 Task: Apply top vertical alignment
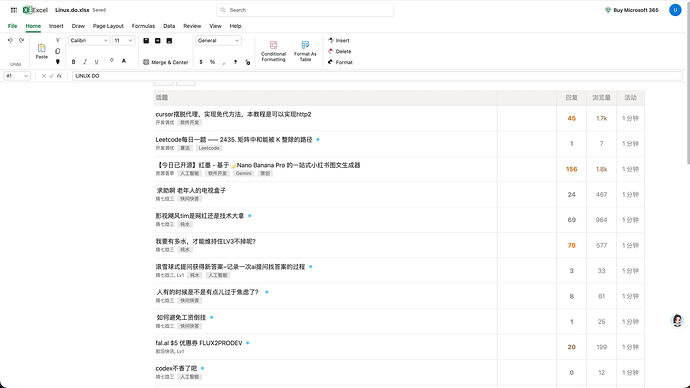146,40
